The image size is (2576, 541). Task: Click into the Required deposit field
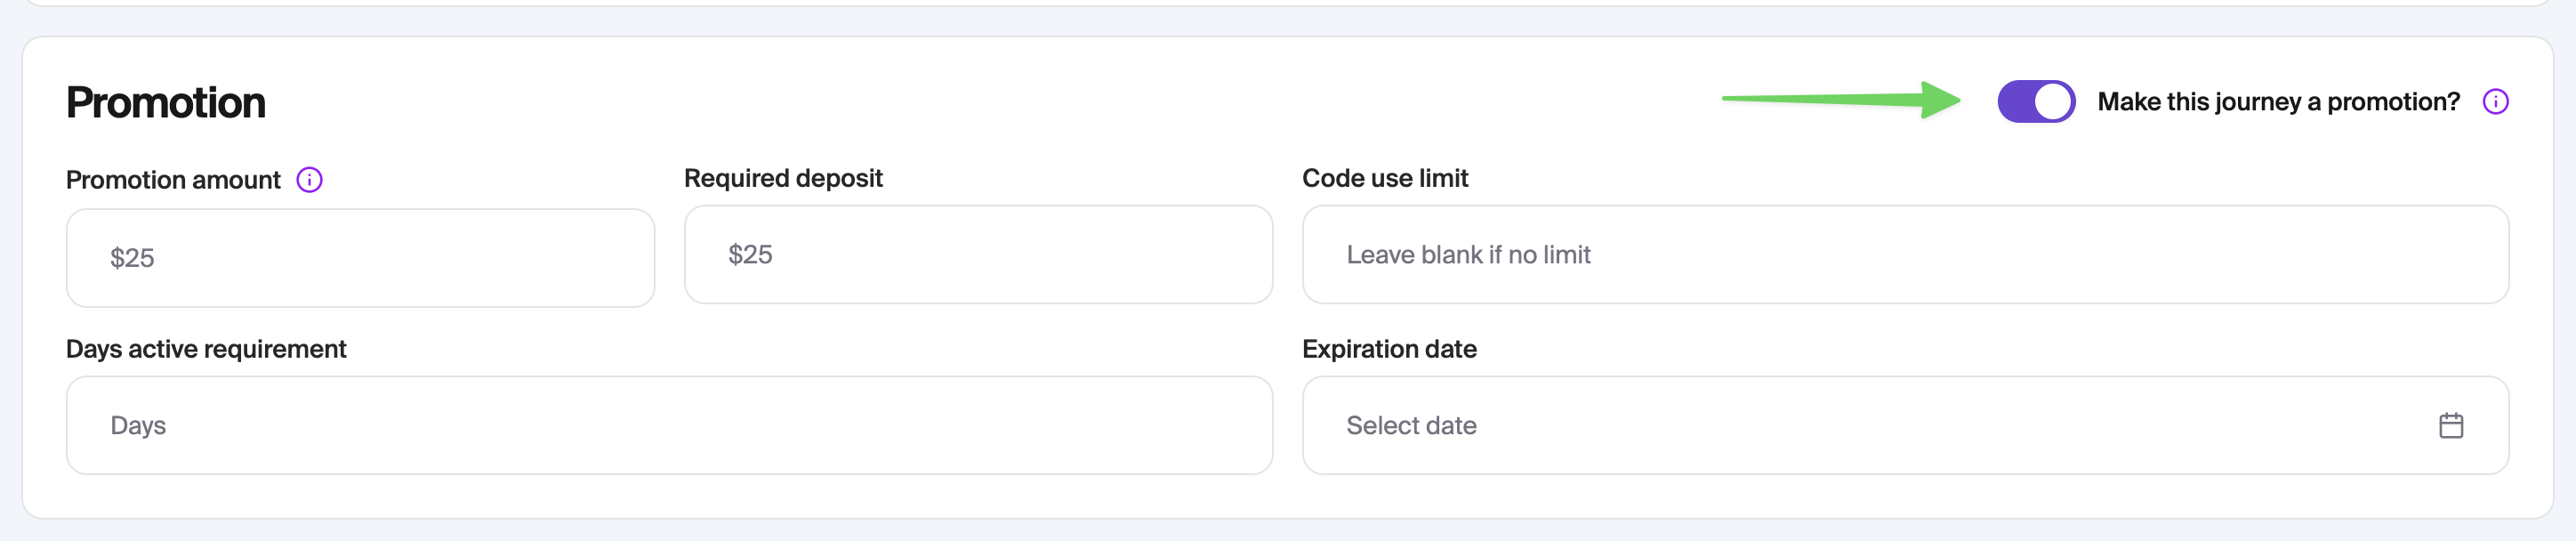pyautogui.click(x=978, y=255)
